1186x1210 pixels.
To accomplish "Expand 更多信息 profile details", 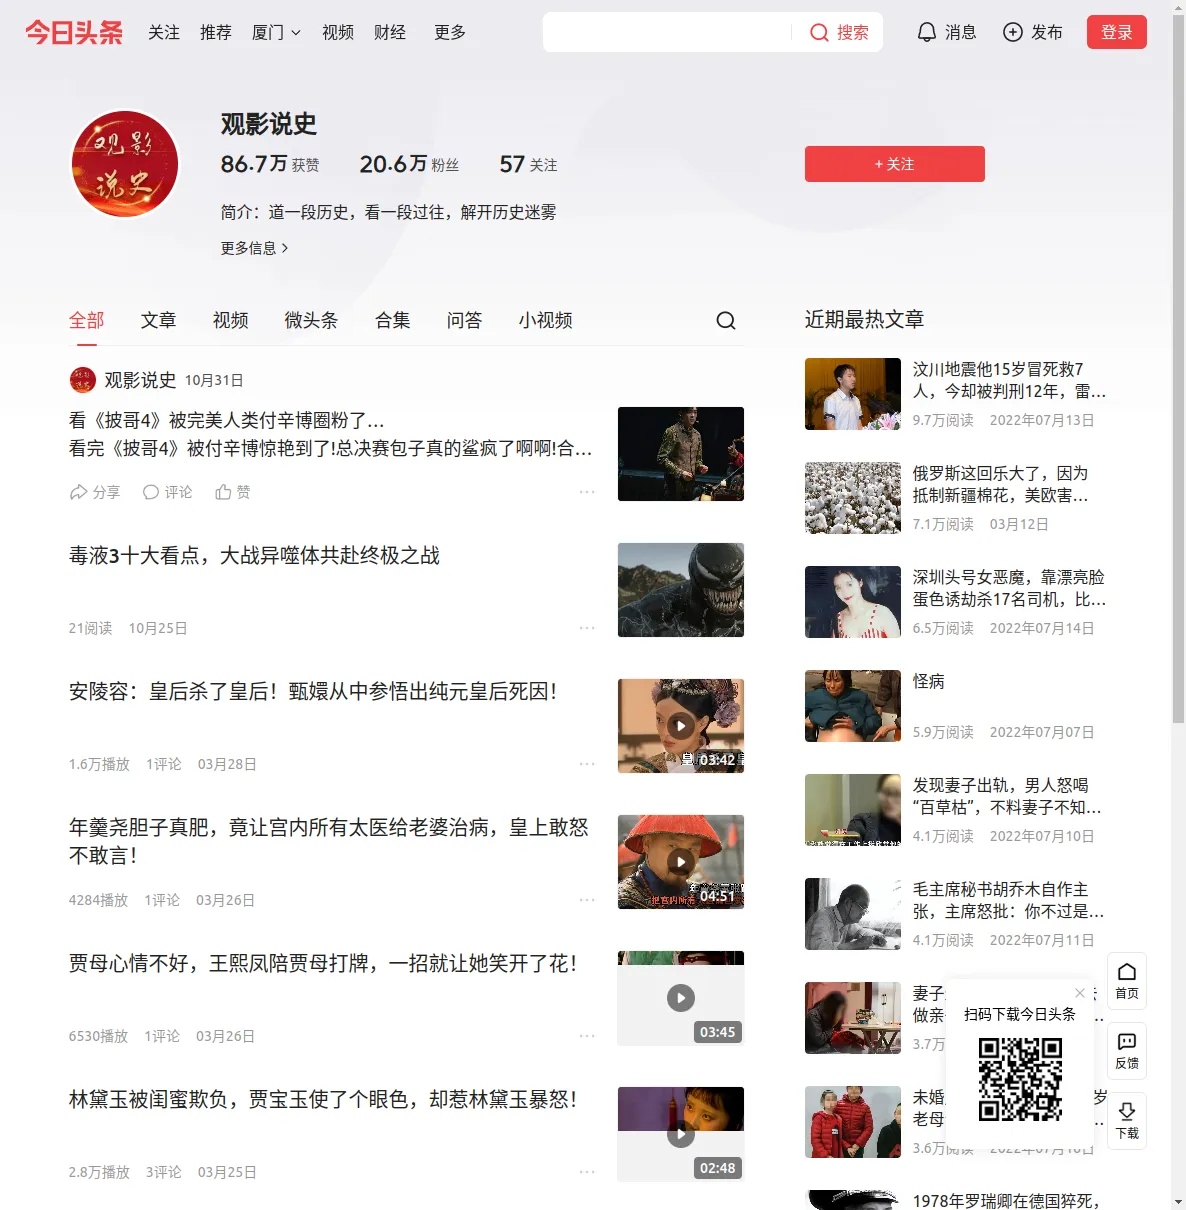I will [255, 248].
